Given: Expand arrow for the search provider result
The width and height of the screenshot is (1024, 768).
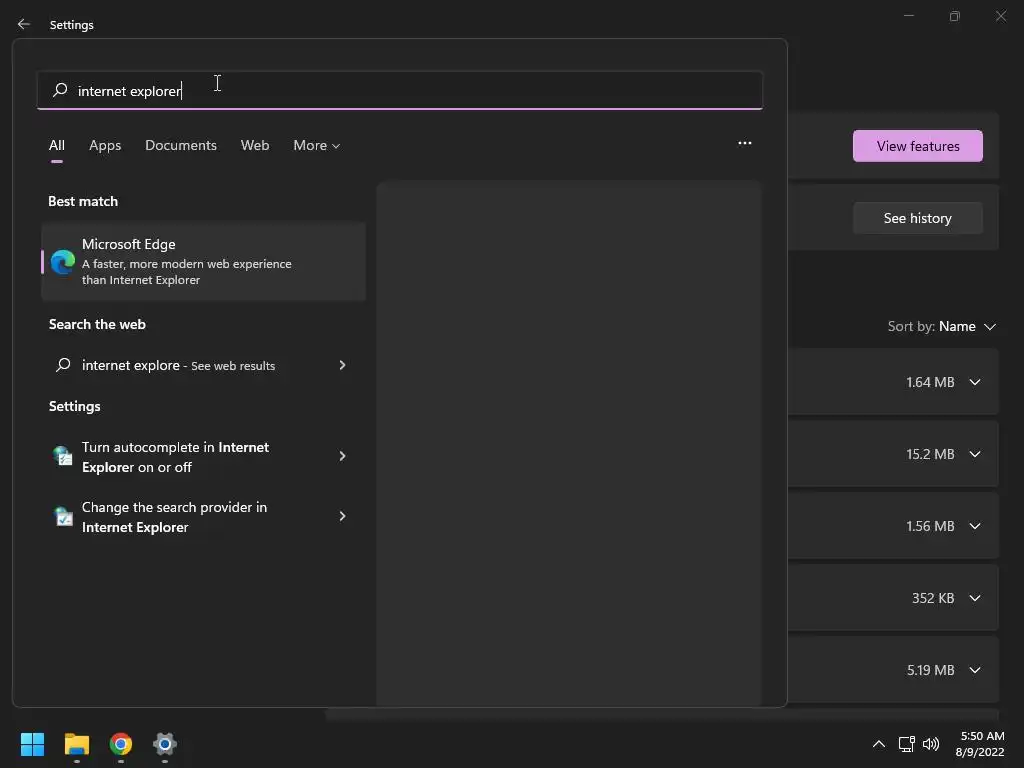Looking at the screenshot, I should coord(342,516).
